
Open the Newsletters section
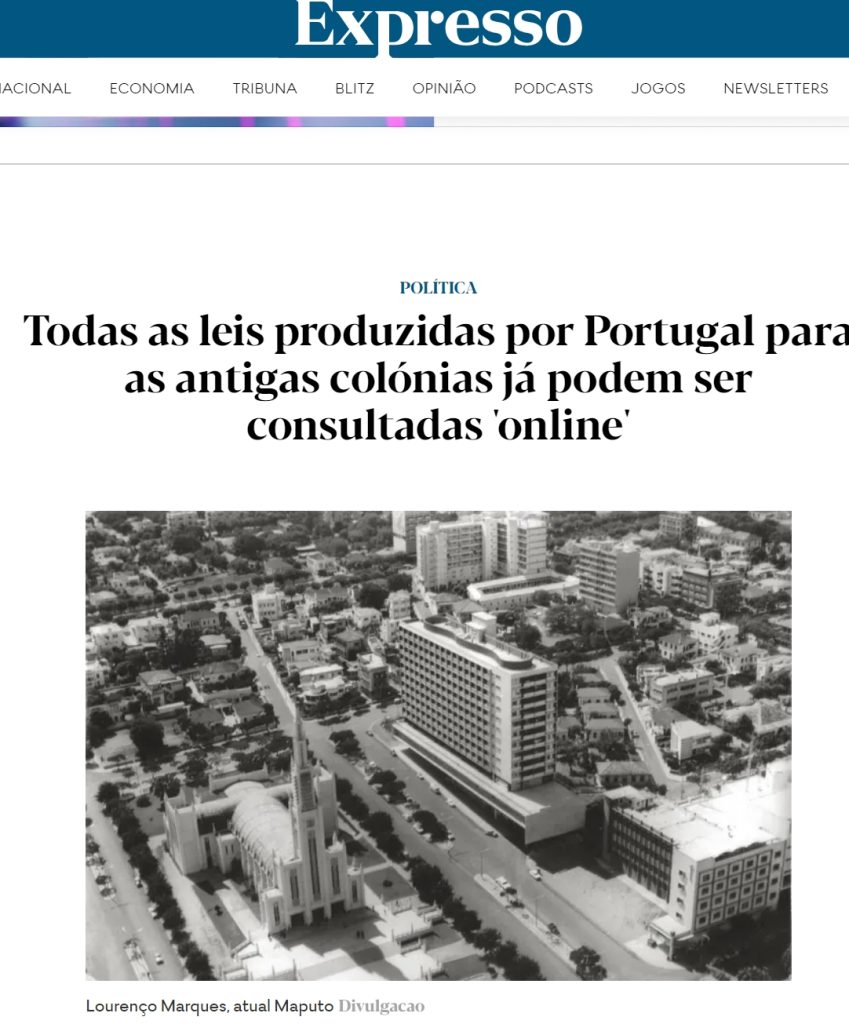pos(776,88)
